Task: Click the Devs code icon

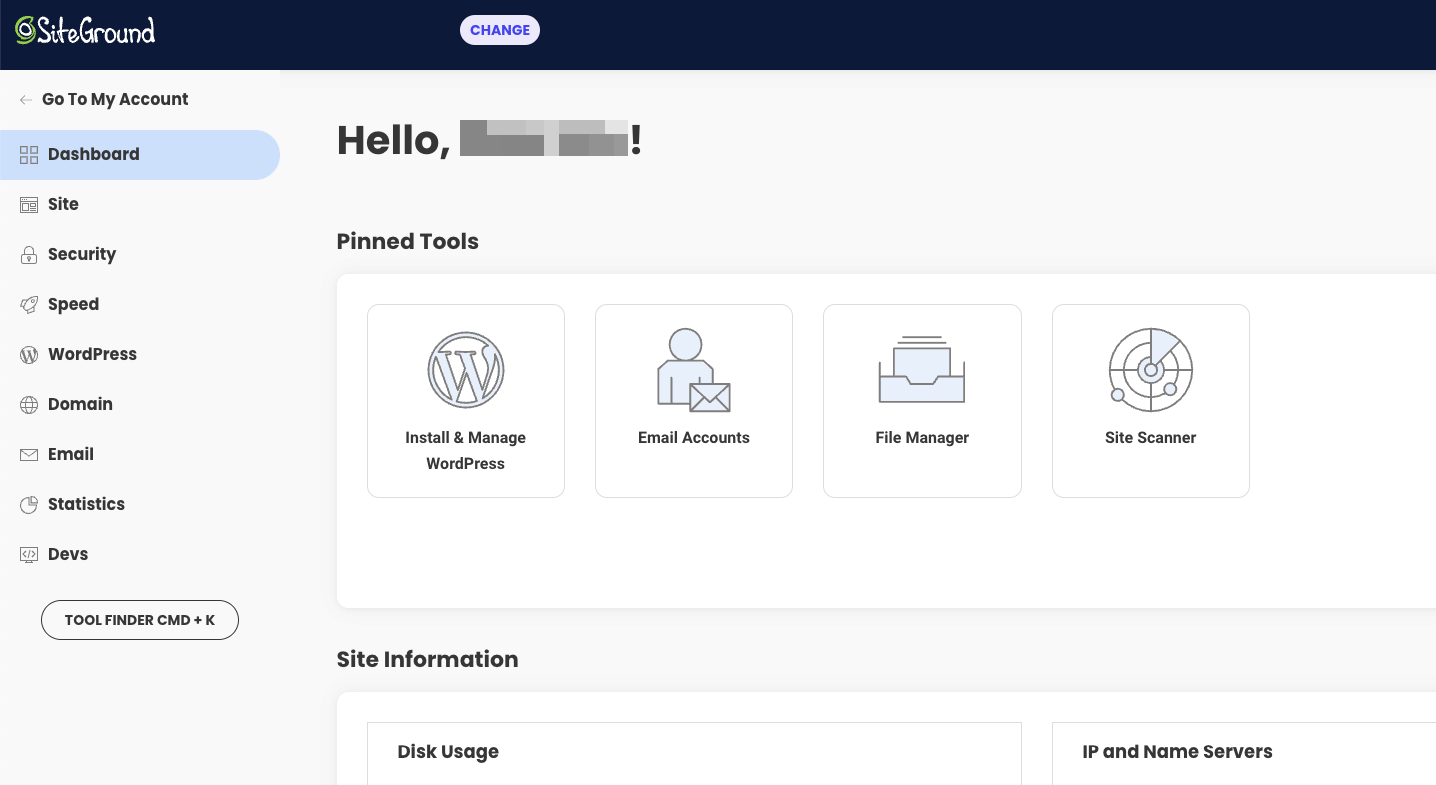Action: [x=29, y=555]
